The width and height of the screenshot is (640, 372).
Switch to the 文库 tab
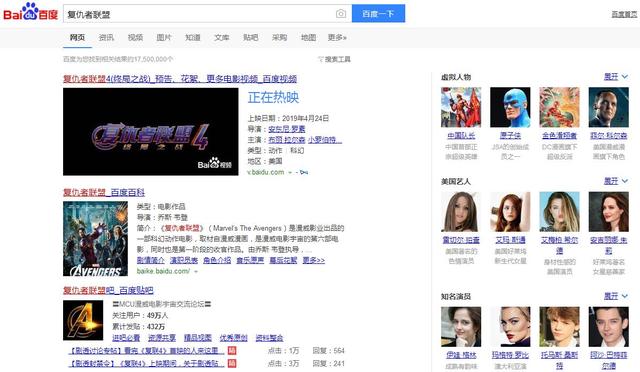pyautogui.click(x=222, y=38)
